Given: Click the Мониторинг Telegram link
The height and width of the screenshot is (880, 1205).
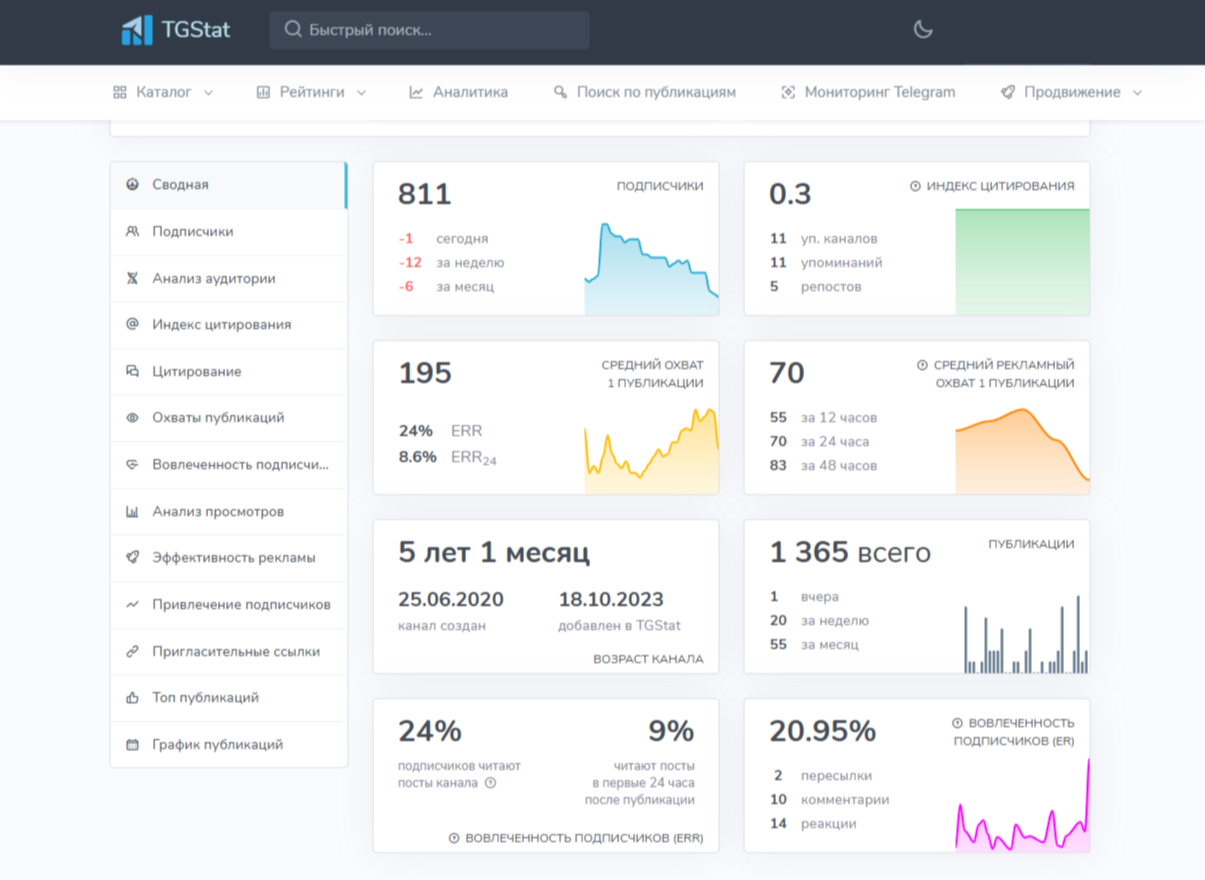Looking at the screenshot, I should pos(868,92).
